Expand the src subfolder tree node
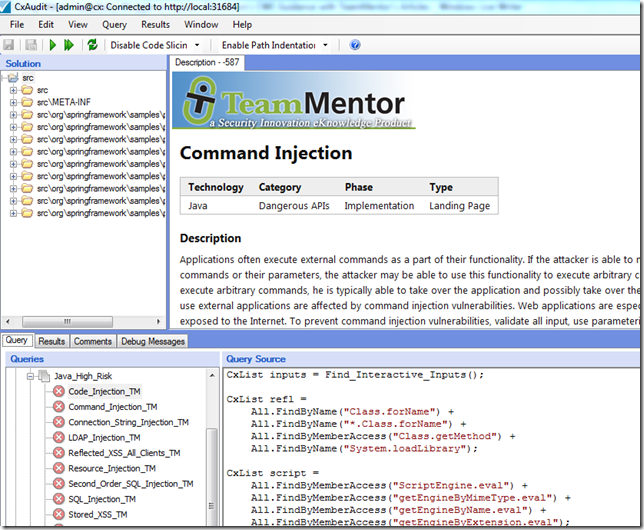 point(14,90)
